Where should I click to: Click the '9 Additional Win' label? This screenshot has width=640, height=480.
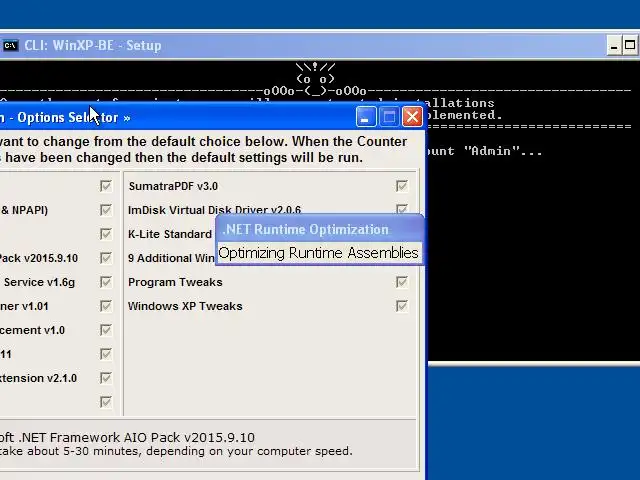pyautogui.click(x=171, y=258)
